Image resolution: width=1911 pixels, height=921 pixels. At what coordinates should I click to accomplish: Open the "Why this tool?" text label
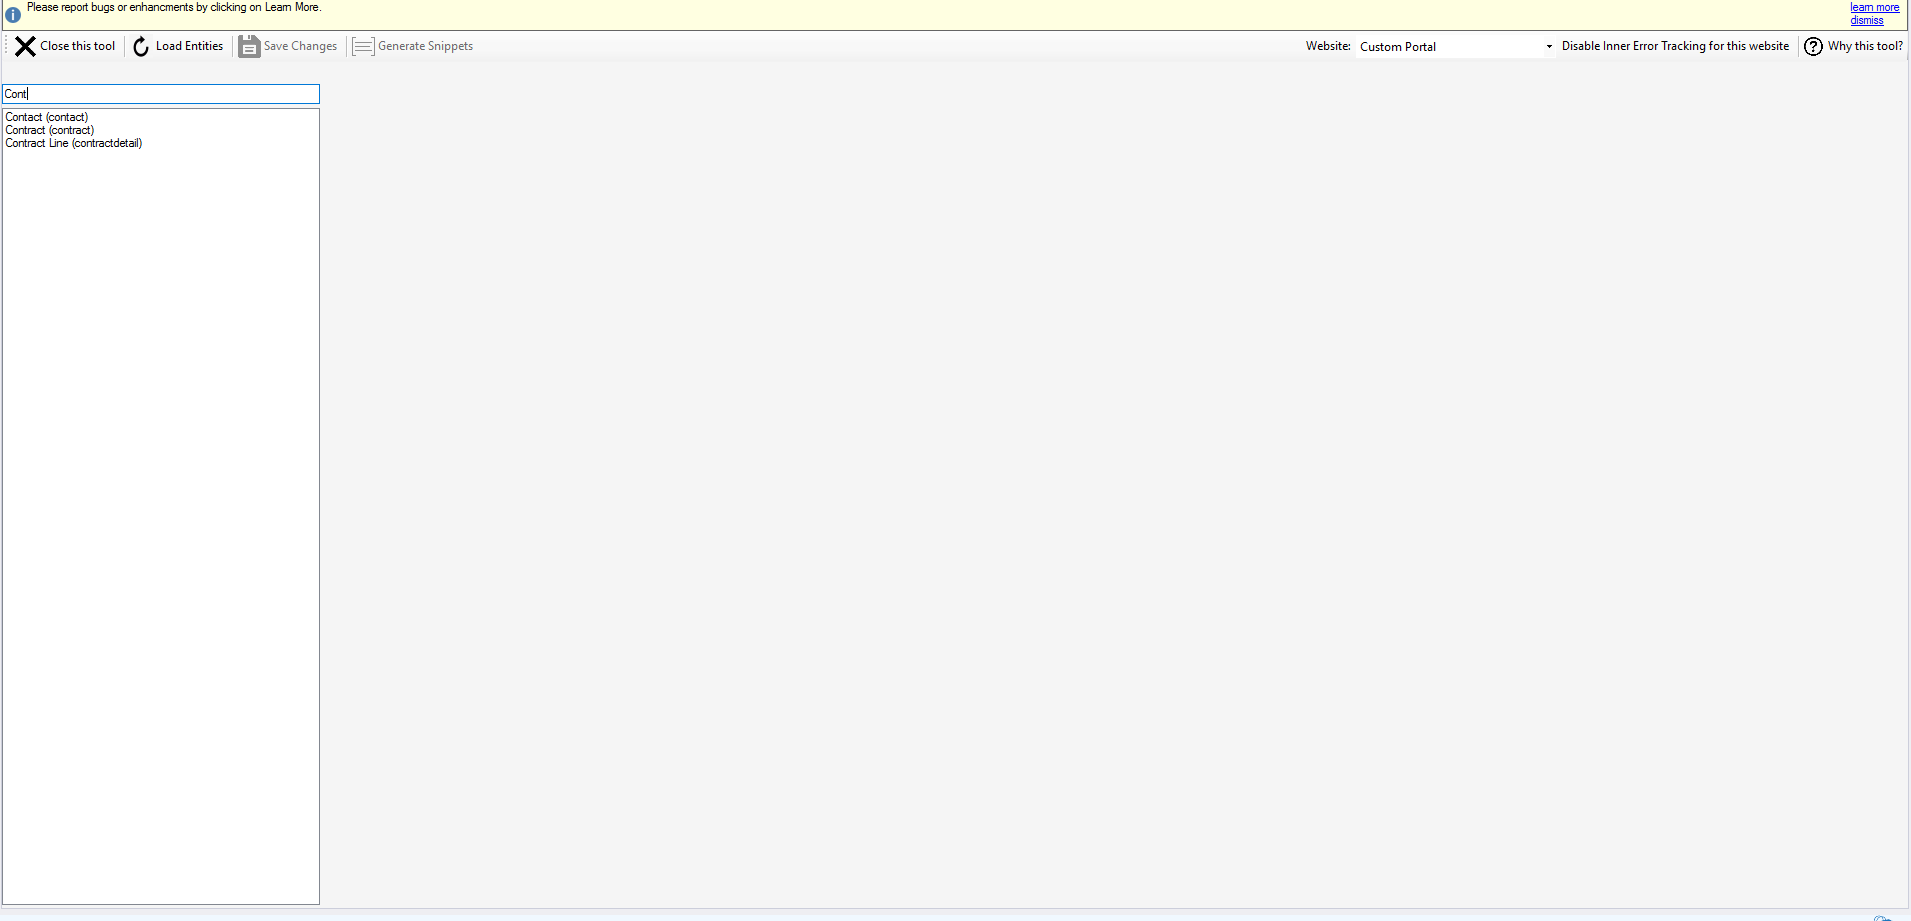tap(1865, 46)
